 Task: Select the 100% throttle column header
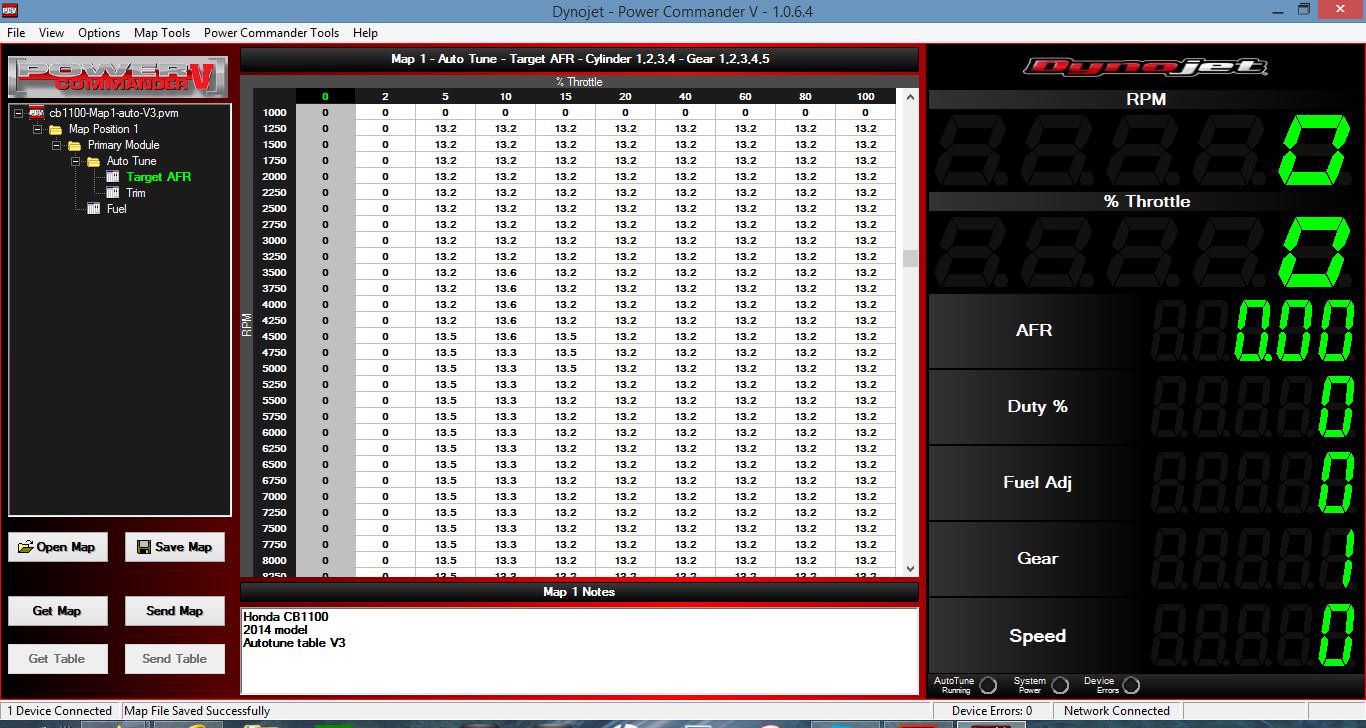tap(865, 97)
